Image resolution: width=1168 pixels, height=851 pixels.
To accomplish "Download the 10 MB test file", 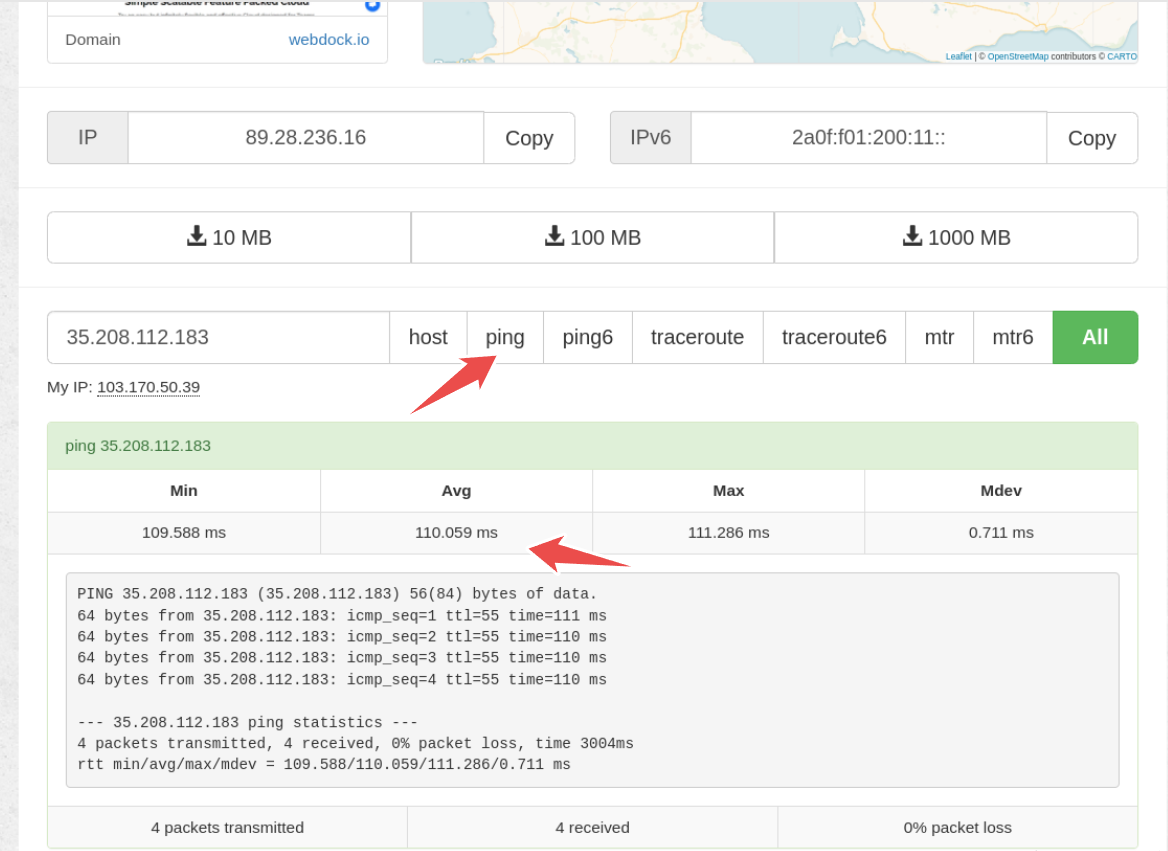I will (x=229, y=237).
